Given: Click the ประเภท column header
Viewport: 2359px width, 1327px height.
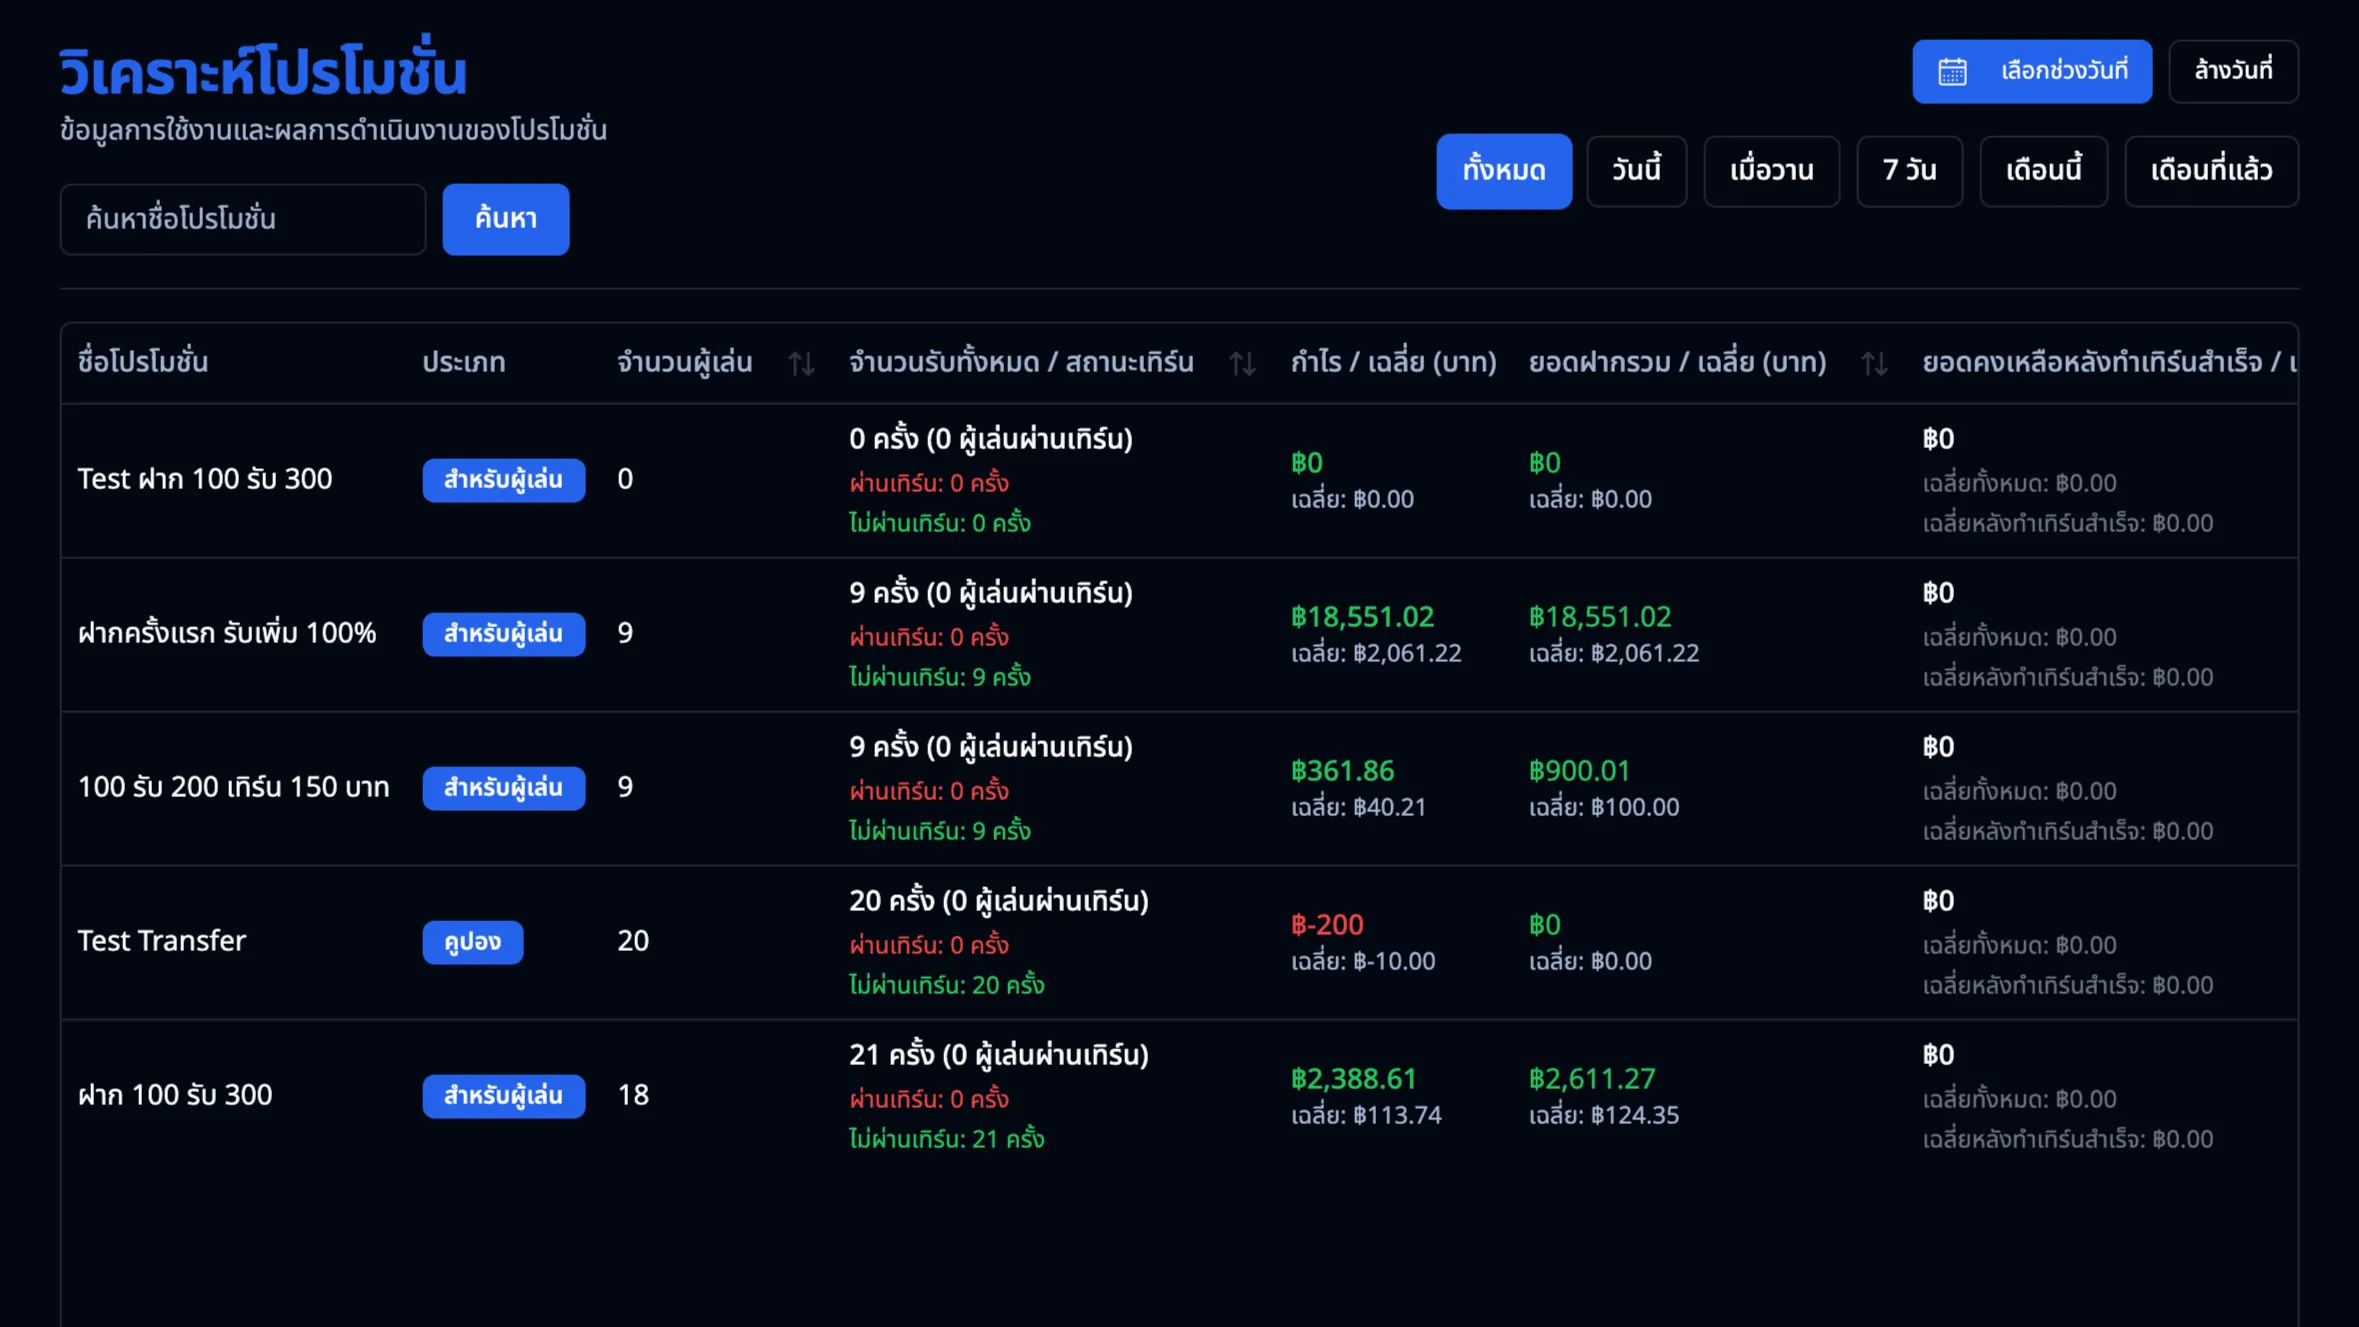Looking at the screenshot, I should [463, 362].
